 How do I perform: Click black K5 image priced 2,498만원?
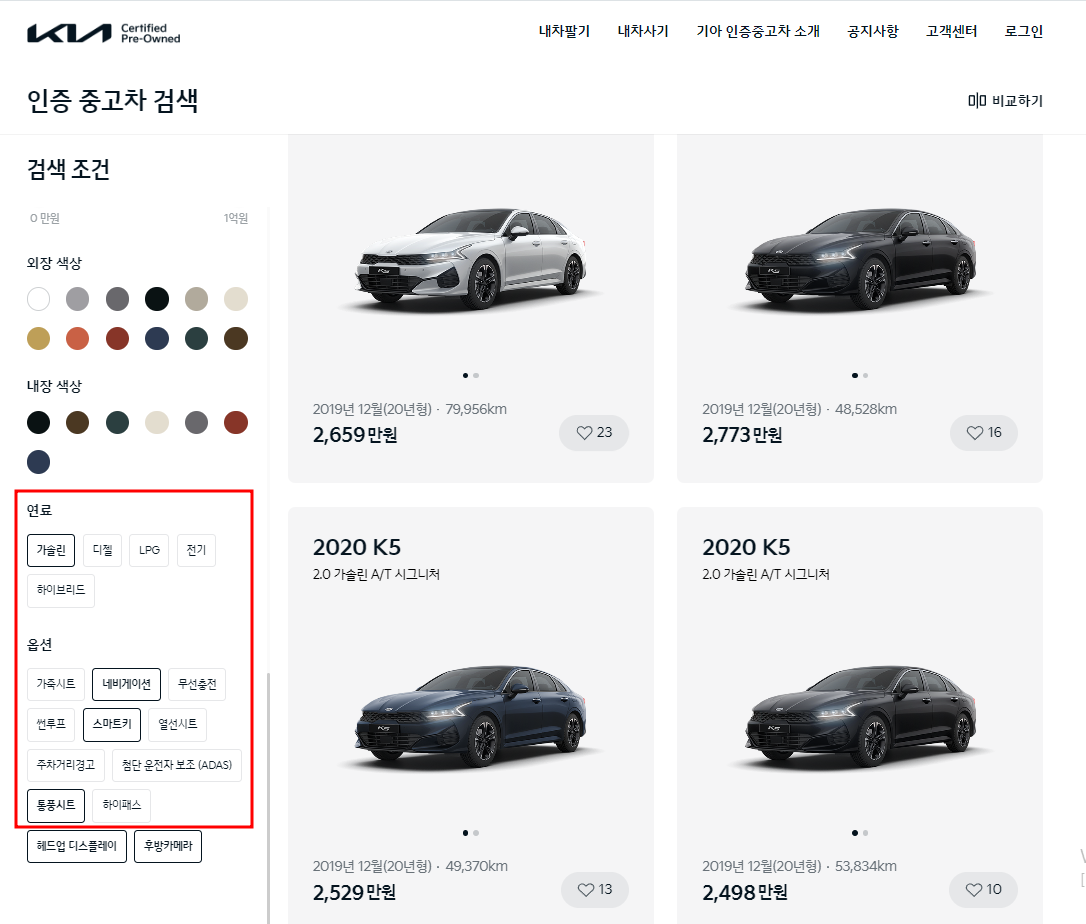click(x=860, y=716)
